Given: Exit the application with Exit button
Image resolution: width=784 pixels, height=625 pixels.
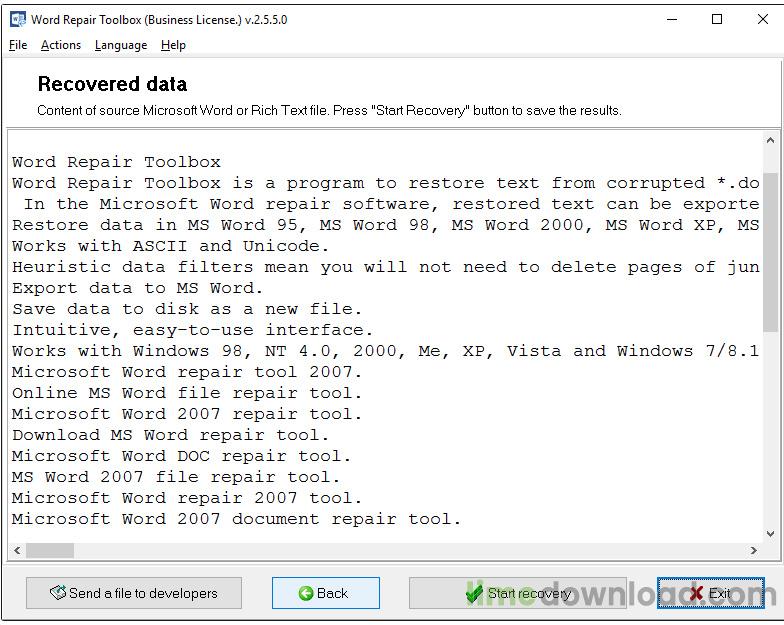Looking at the screenshot, I should tap(710, 593).
